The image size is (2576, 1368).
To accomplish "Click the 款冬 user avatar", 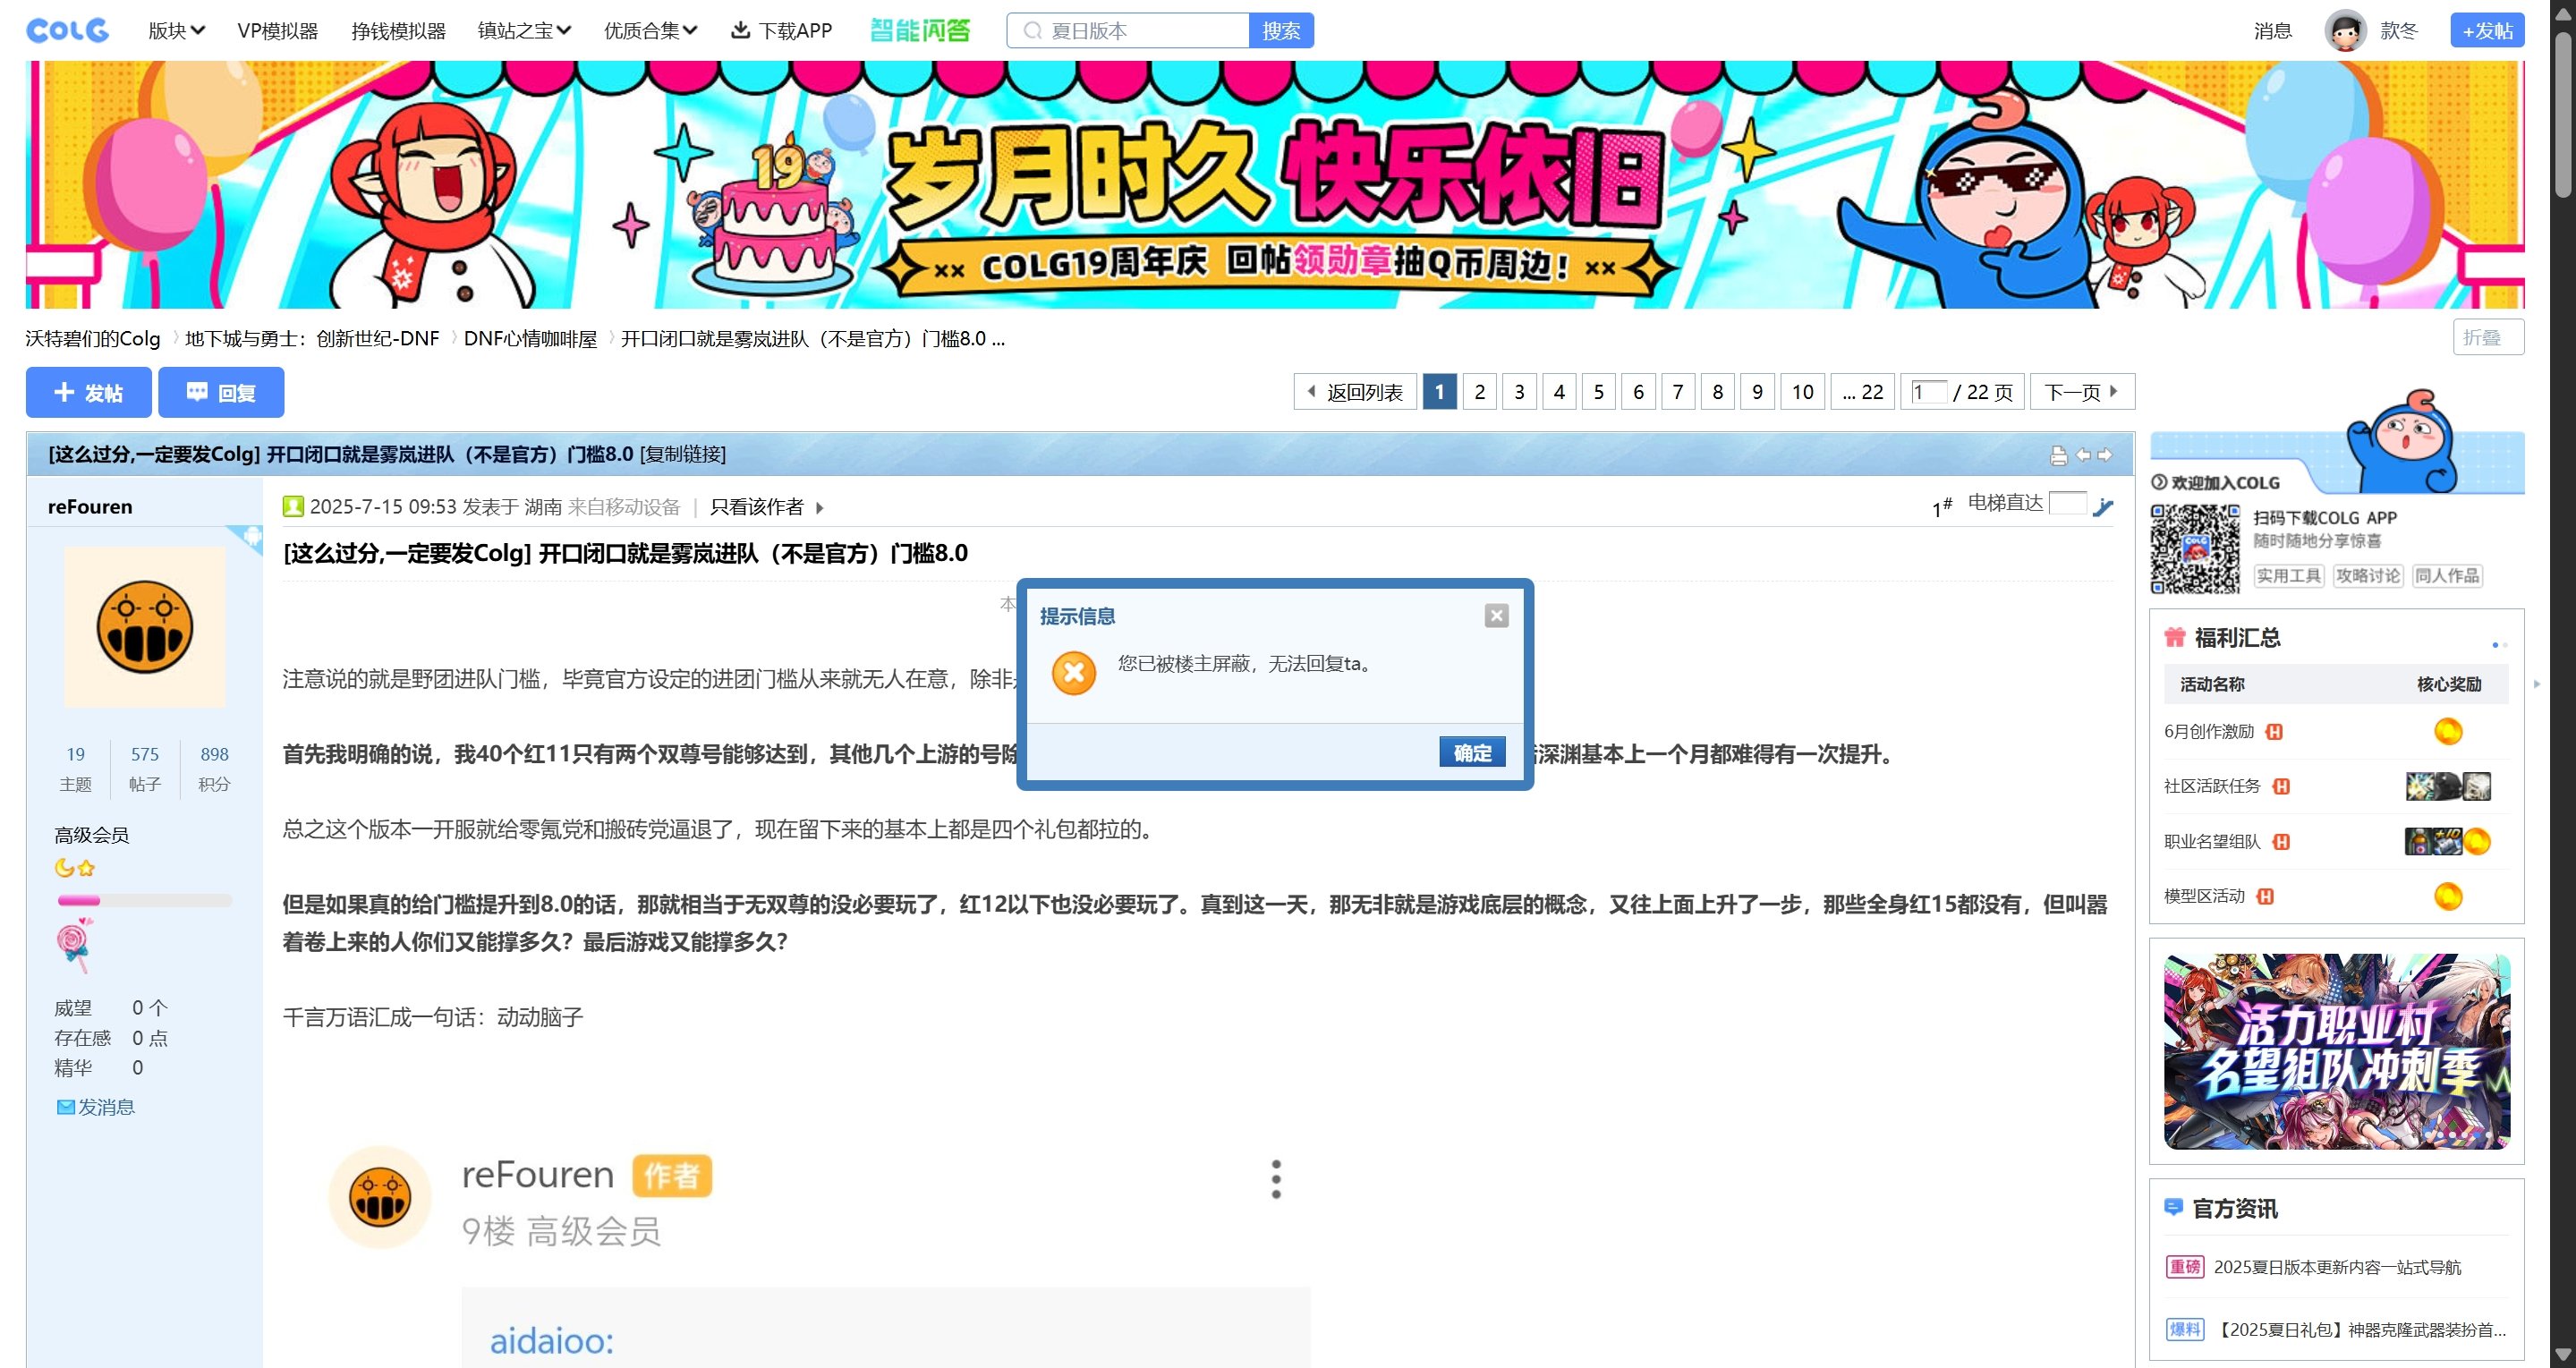I will tap(2344, 30).
